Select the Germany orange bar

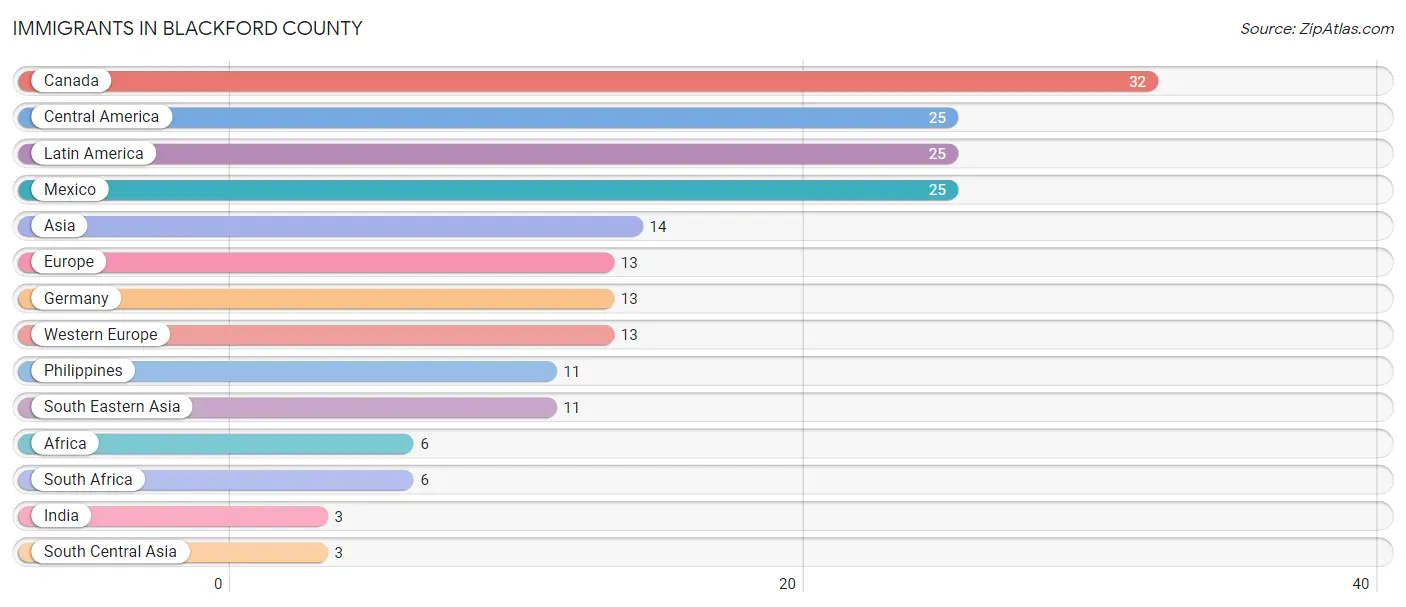coord(316,298)
